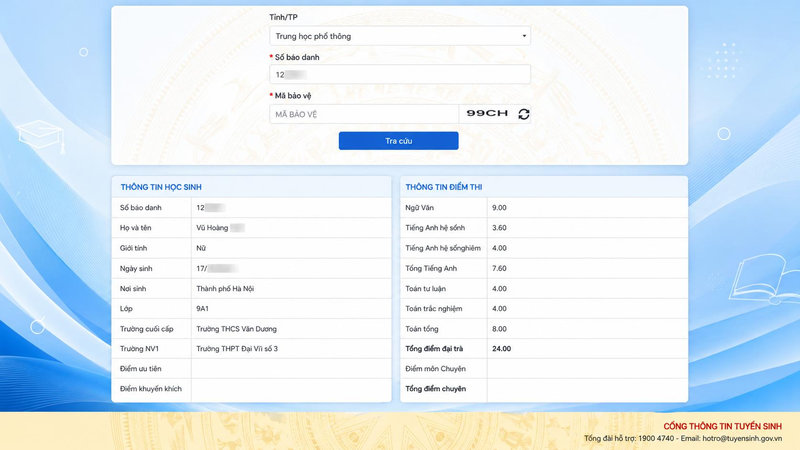Select the Tổng điểm đại trà value 24.00

pos(502,348)
